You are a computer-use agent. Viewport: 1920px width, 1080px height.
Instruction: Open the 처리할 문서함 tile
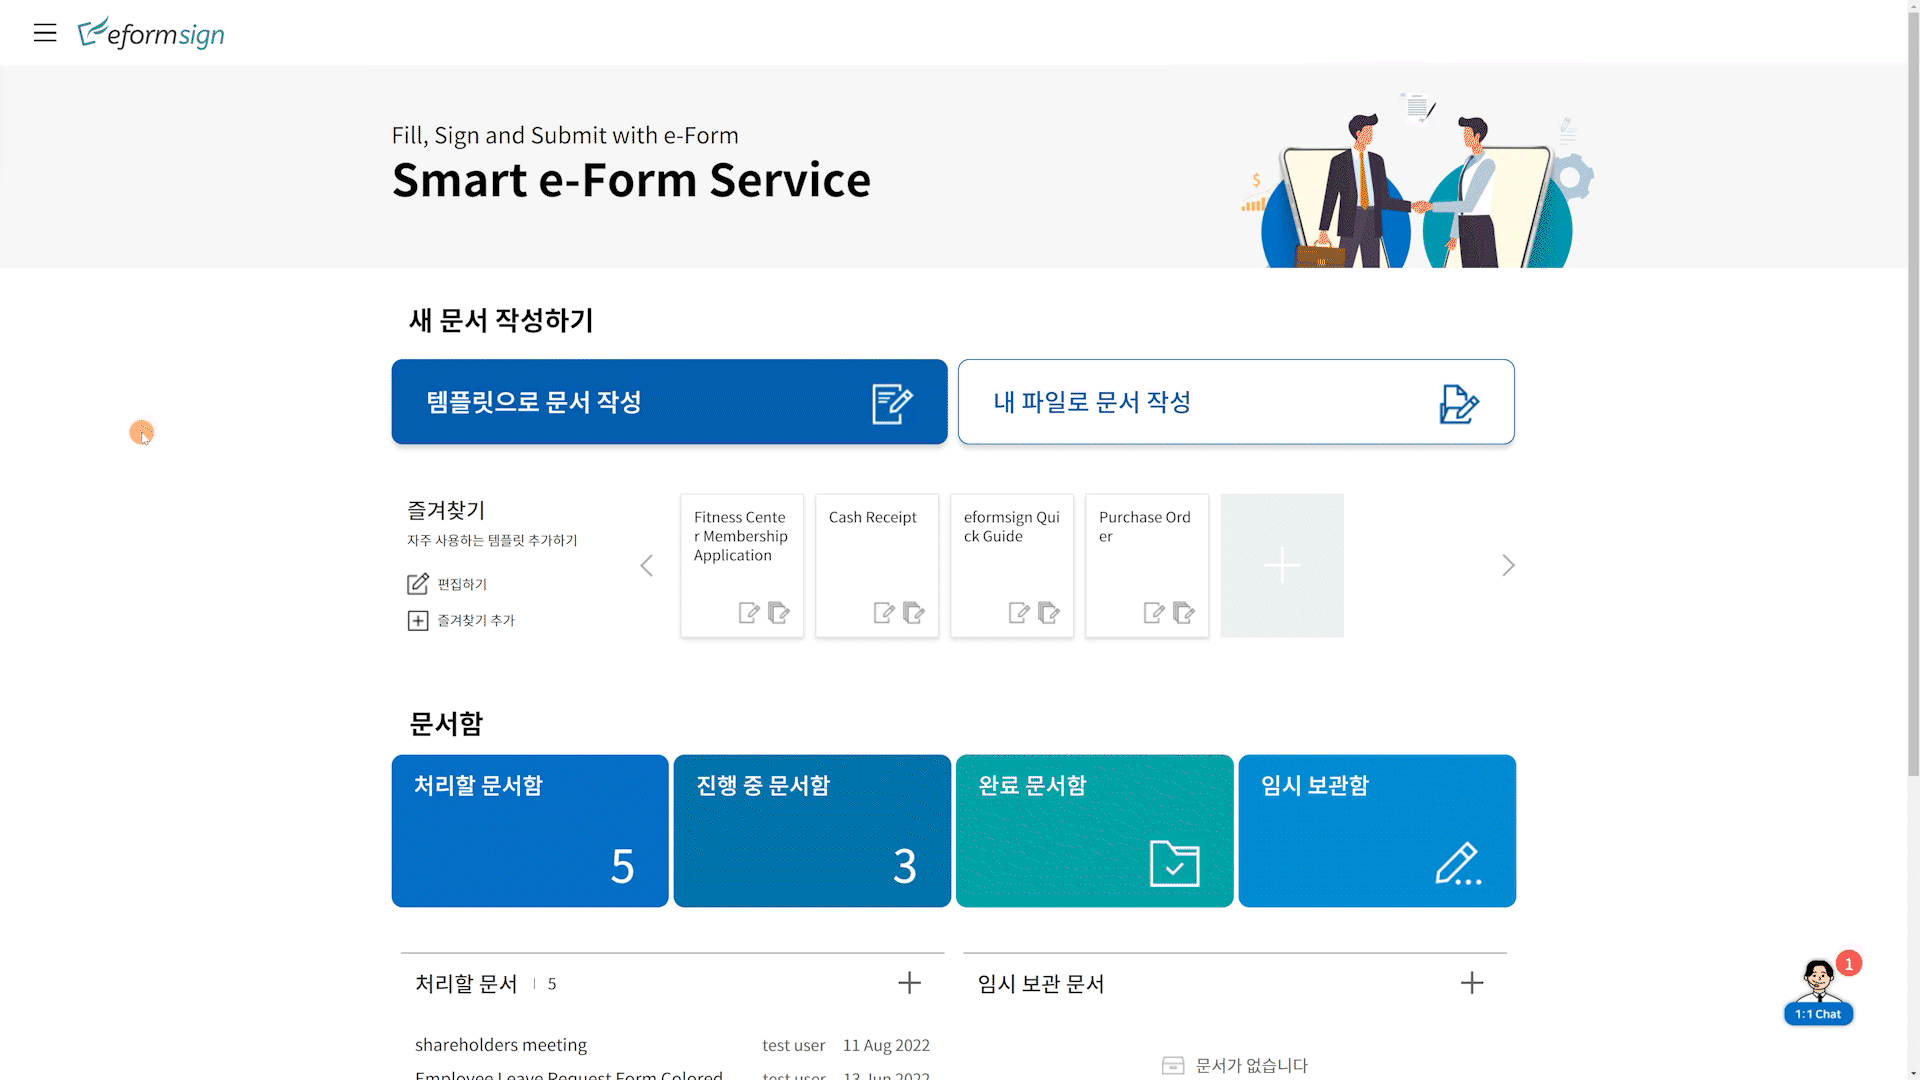[530, 831]
